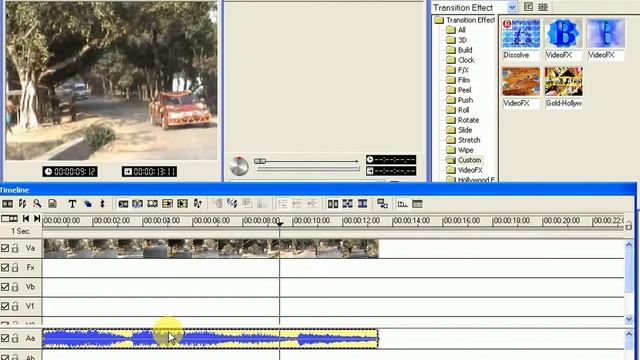Screen dimensions: 640x360
Task: Select the VideoFX thumbnail with orange pattern
Action: (x=521, y=82)
